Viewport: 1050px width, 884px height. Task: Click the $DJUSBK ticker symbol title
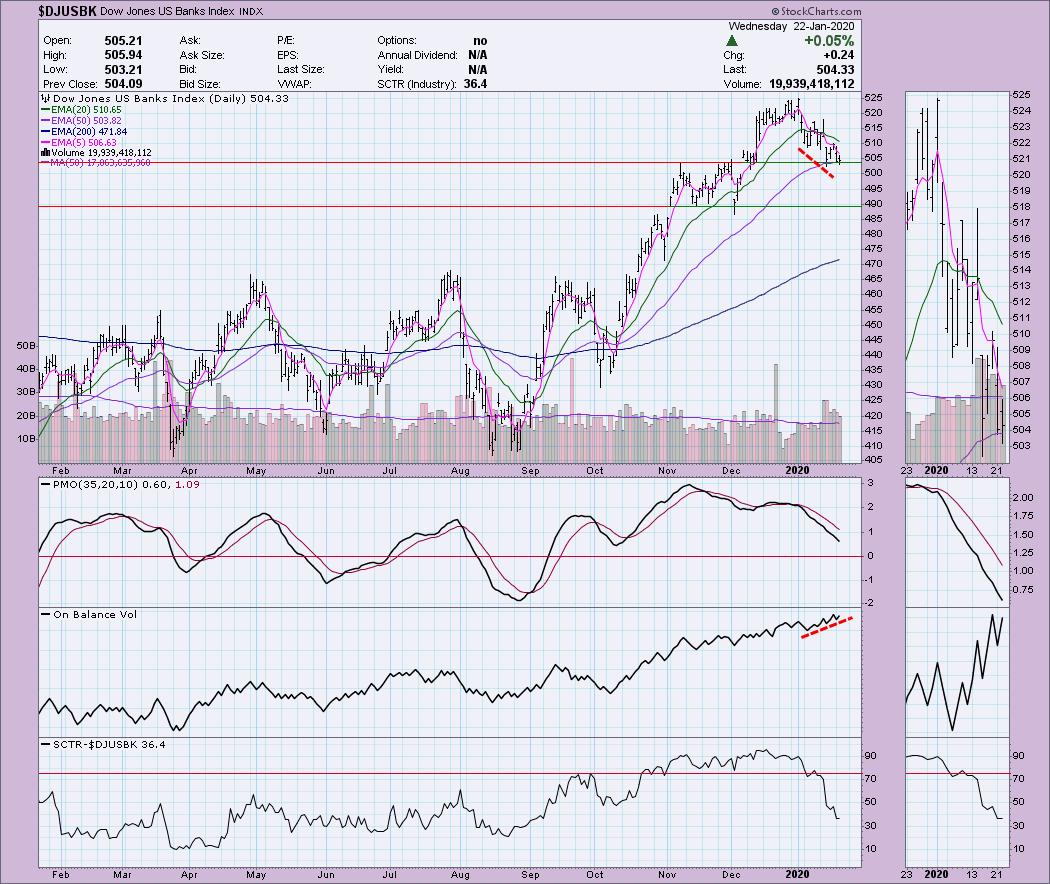tap(68, 11)
